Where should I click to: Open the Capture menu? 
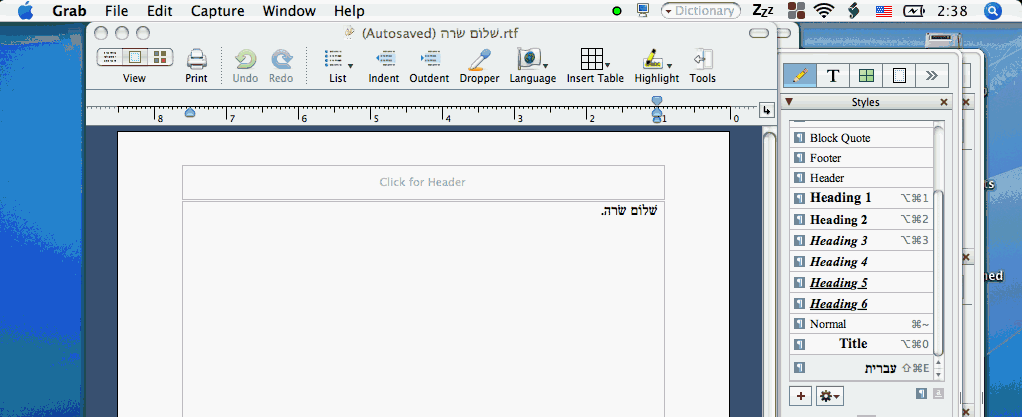218,11
